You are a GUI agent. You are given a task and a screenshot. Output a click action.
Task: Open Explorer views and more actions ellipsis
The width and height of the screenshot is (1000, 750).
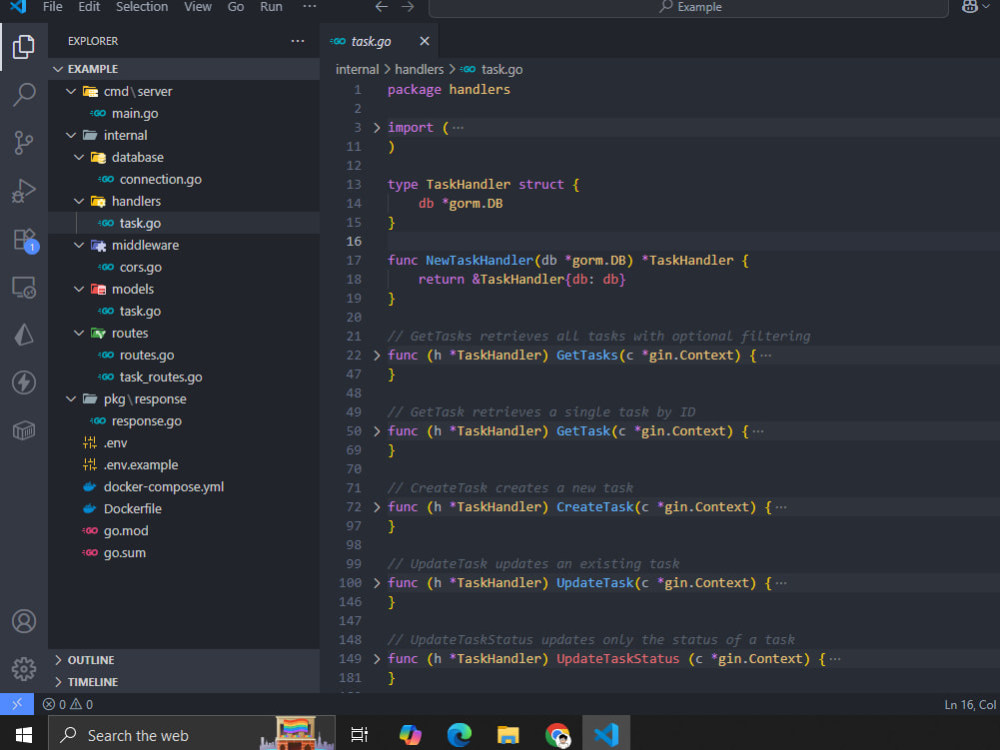coord(297,41)
